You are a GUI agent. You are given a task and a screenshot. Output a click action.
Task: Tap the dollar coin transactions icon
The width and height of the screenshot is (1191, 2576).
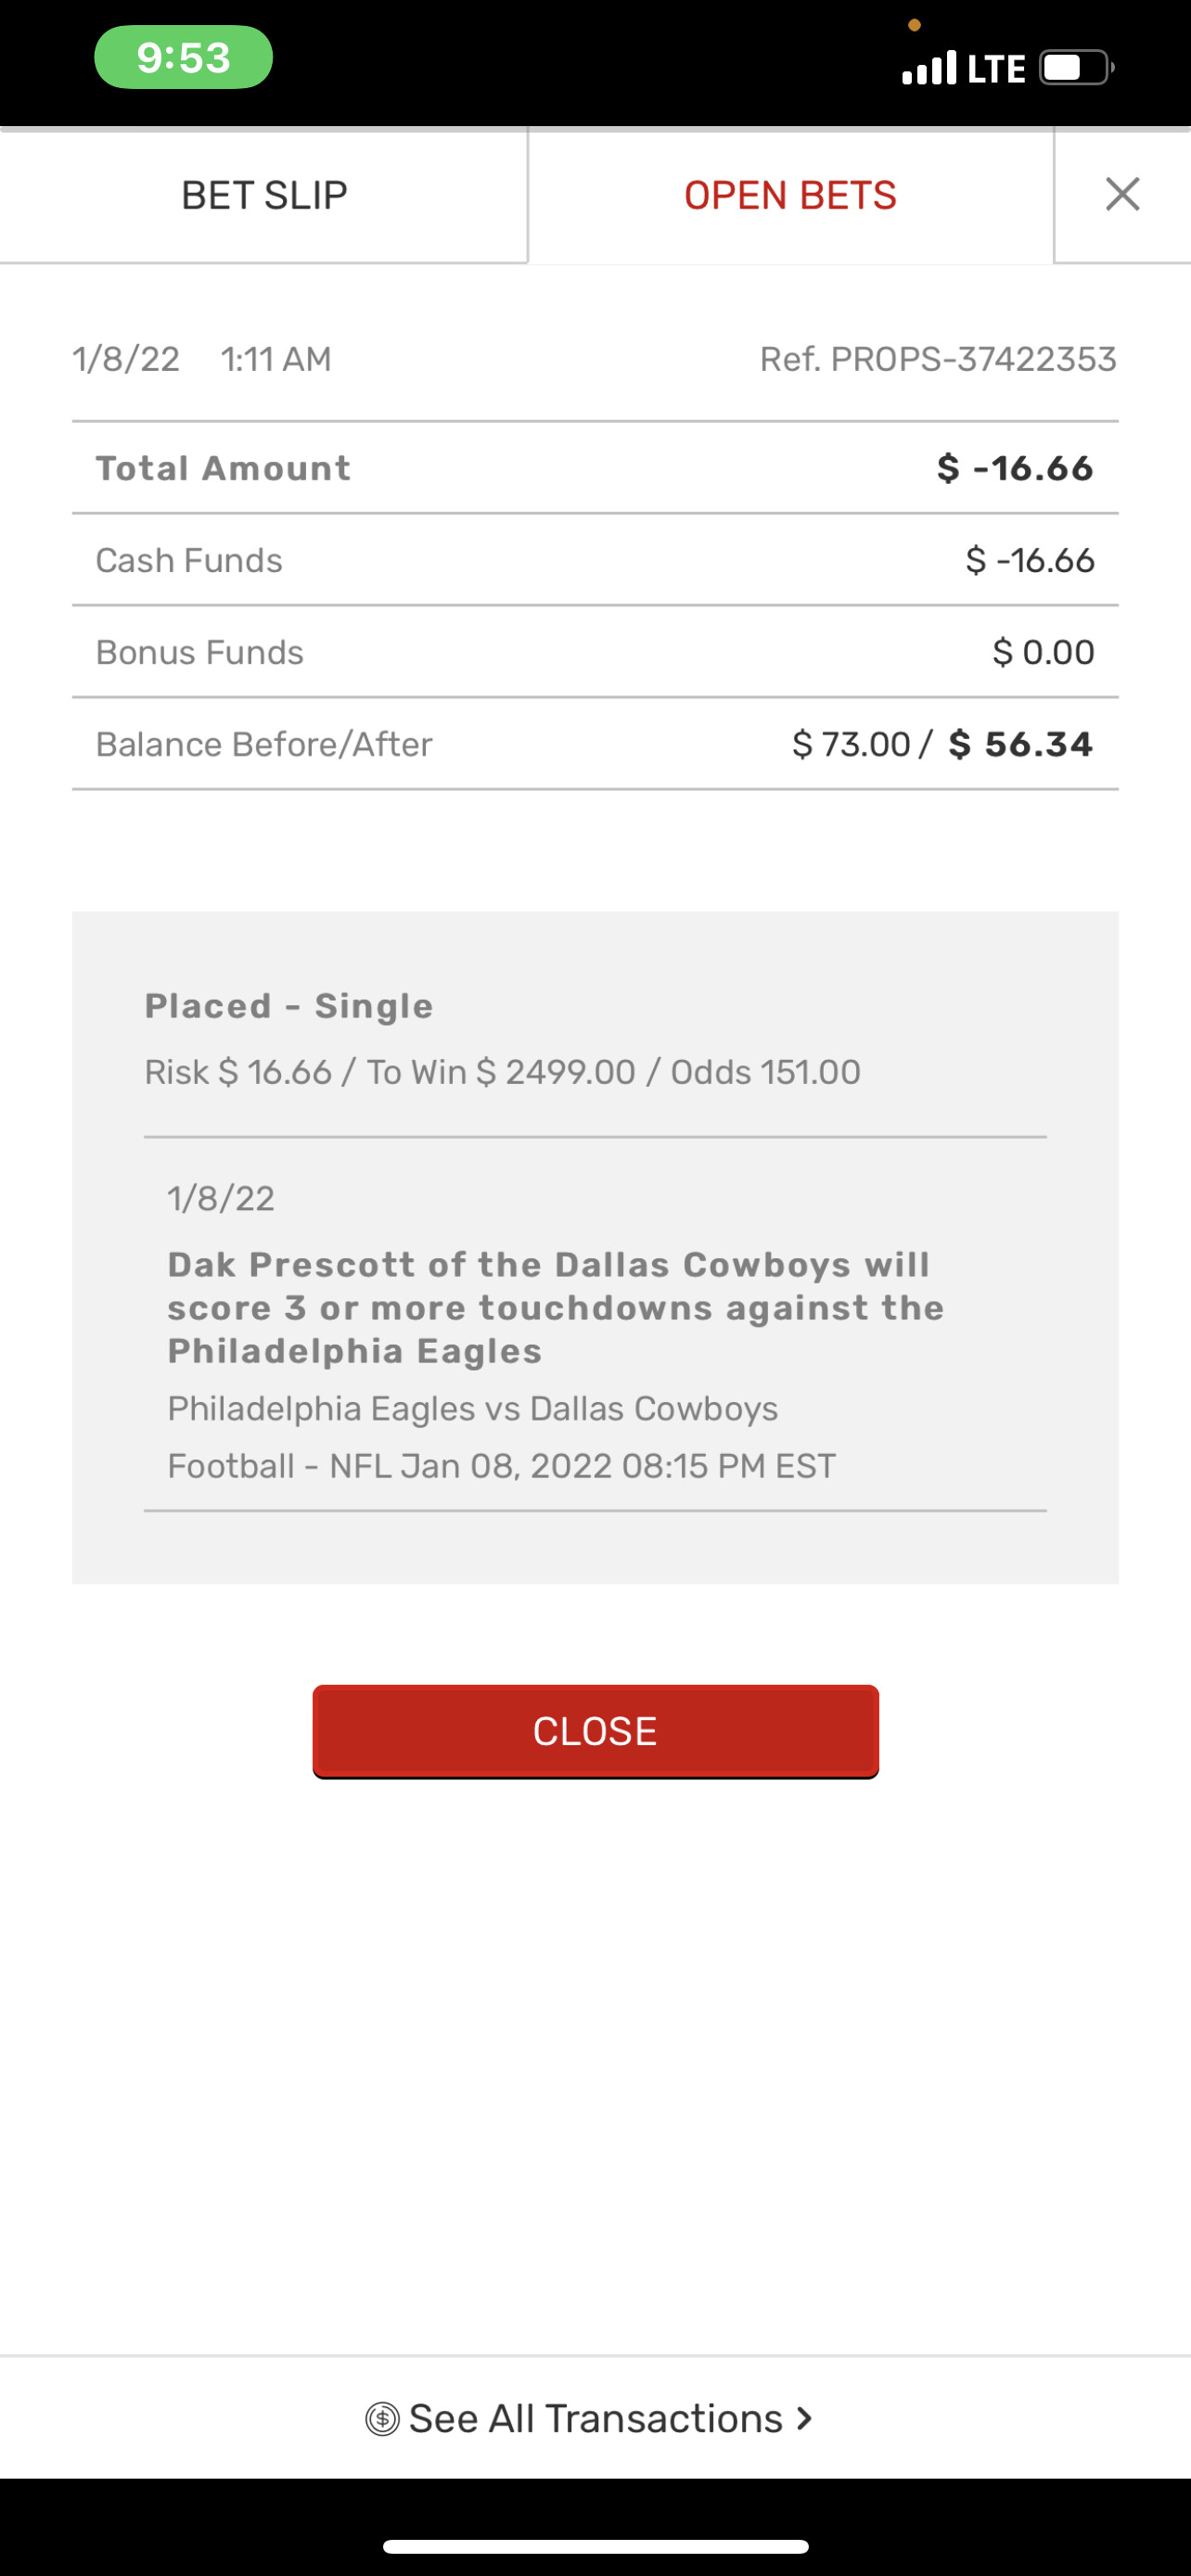(x=382, y=2419)
